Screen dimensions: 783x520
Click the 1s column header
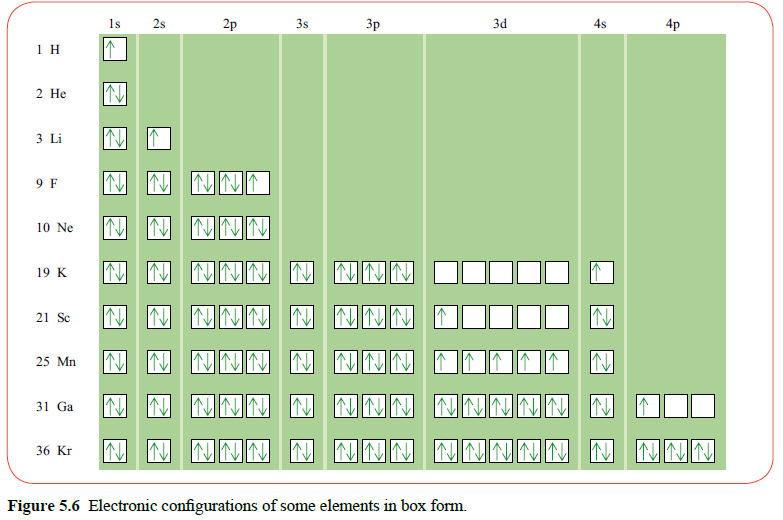pyautogui.click(x=114, y=23)
